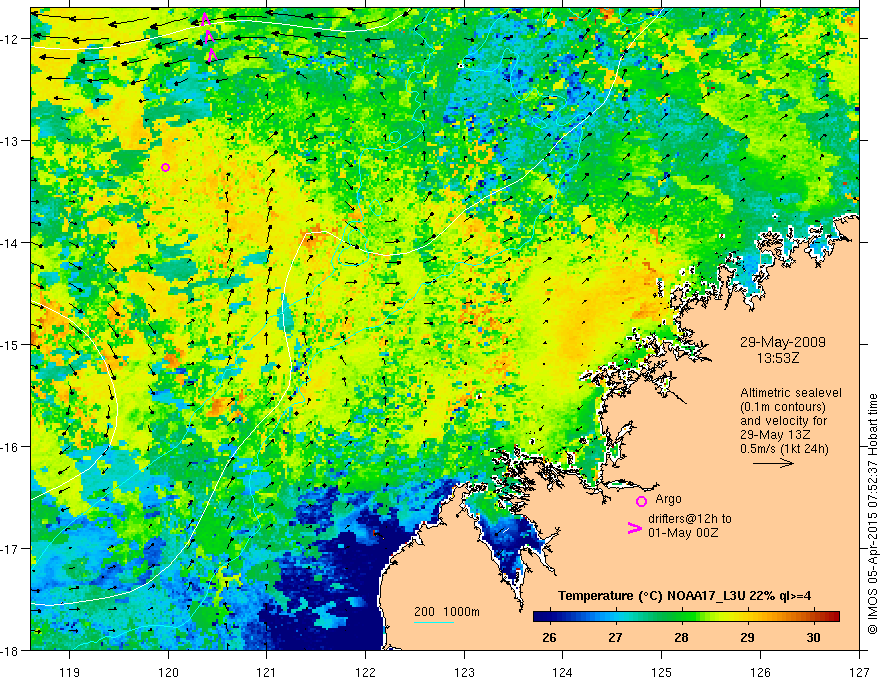Click the '29-May 13Z' caption line
880x680 pixels.
(x=775, y=435)
